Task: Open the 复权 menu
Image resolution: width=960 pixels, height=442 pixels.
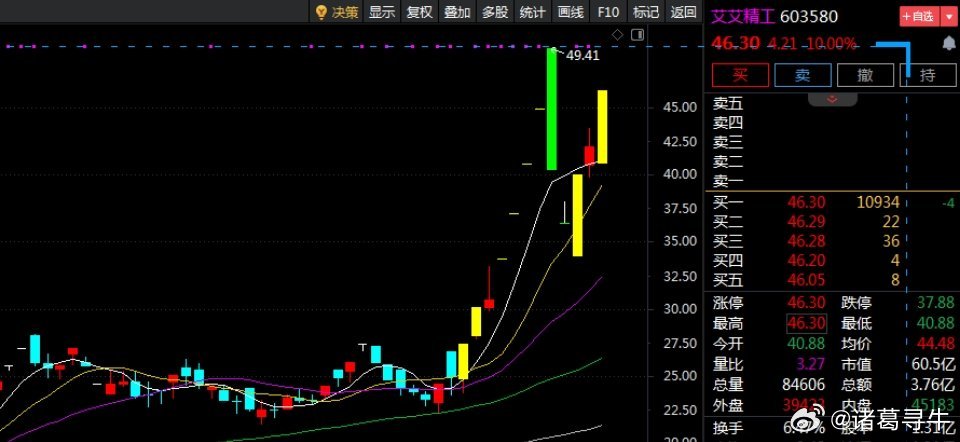Action: (419, 12)
